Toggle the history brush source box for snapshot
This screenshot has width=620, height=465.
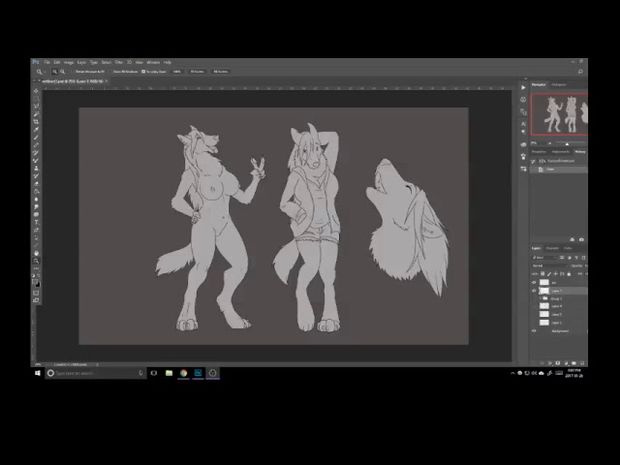[x=533, y=161]
